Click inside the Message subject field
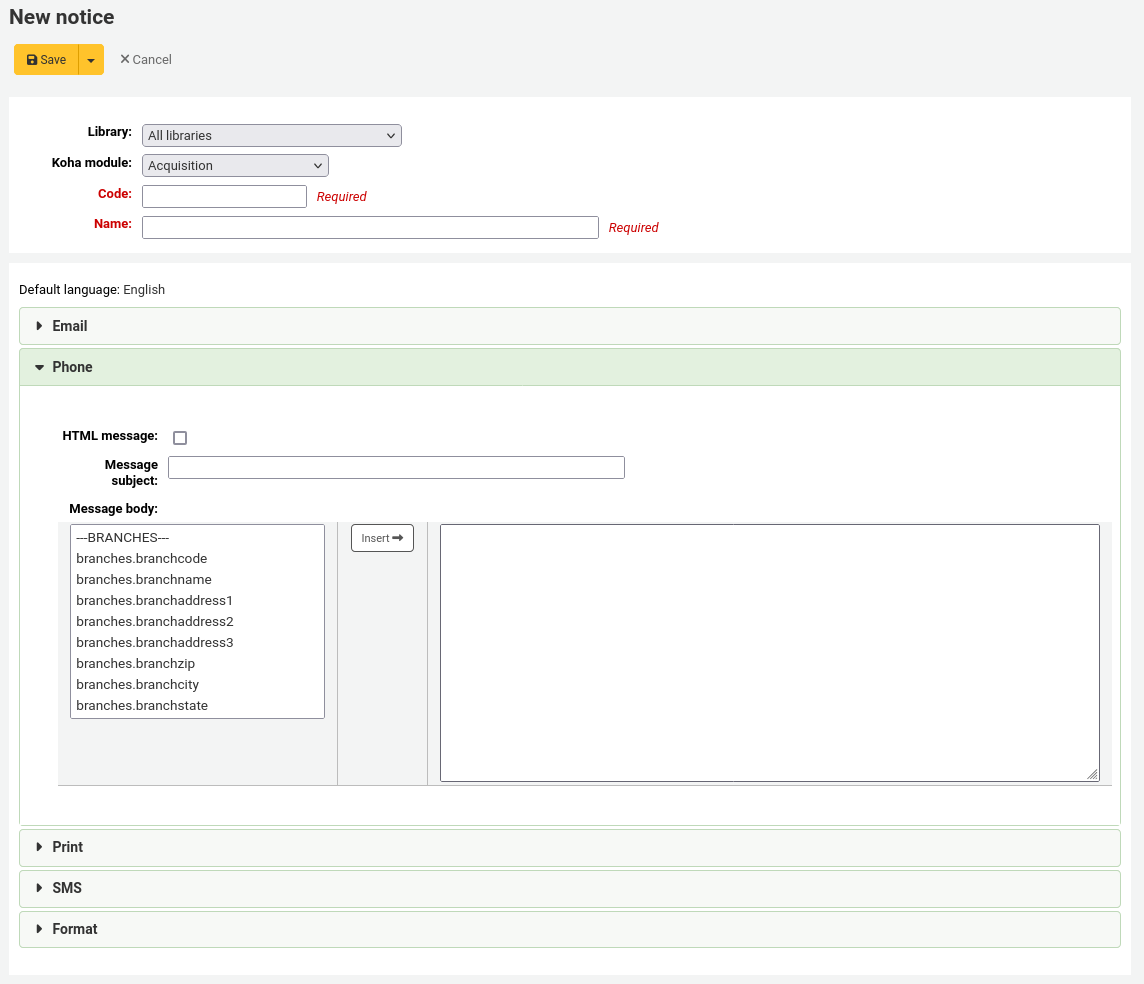The width and height of the screenshot is (1144, 984). (x=396, y=467)
